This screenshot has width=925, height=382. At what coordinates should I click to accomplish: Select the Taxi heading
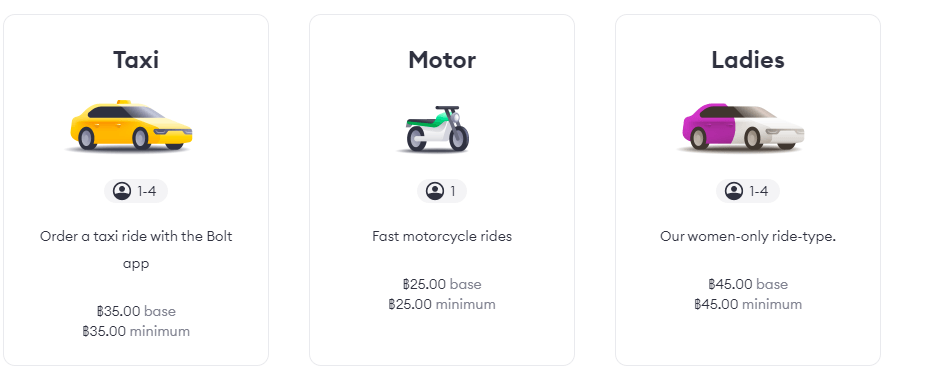coord(136,60)
